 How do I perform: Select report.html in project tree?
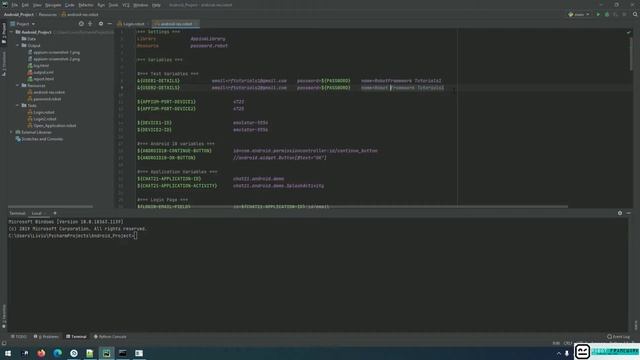pyautogui.click(x=40, y=79)
